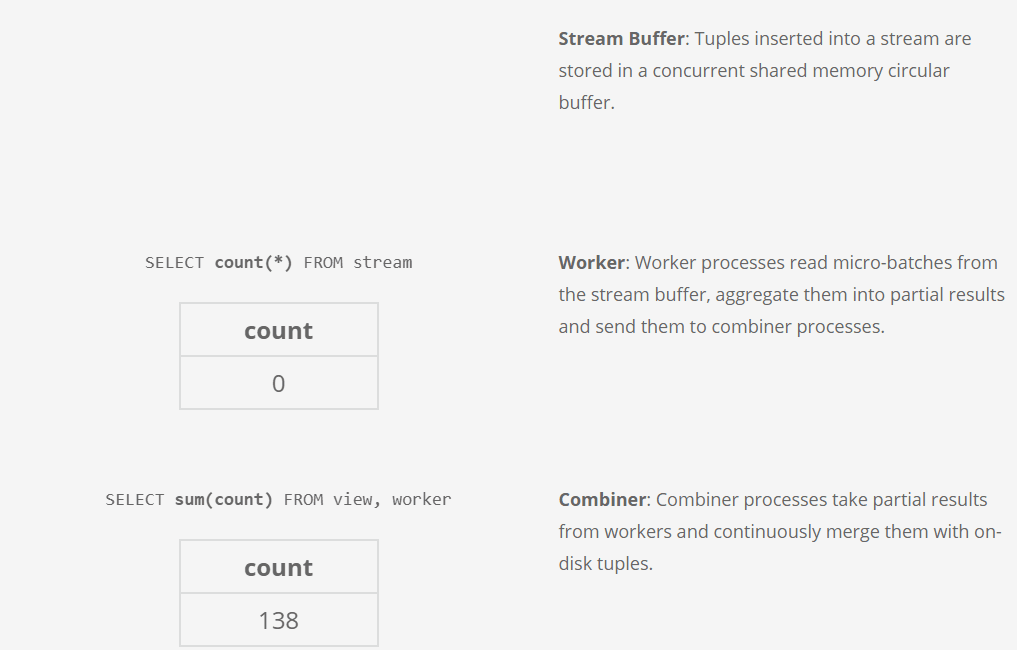This screenshot has height=650, width=1017.
Task: Click the "count" header above the 0 cell
Action: tap(278, 331)
